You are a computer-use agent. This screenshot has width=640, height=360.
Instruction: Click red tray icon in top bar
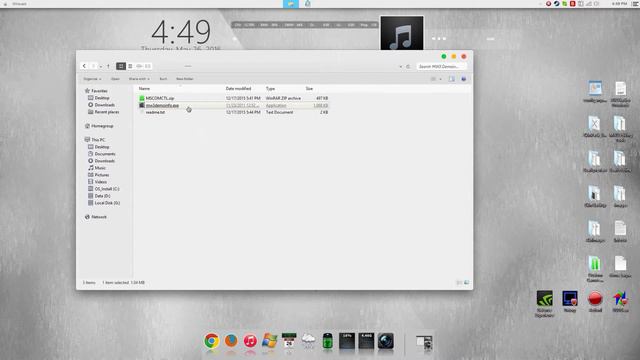pyautogui.click(x=573, y=4)
